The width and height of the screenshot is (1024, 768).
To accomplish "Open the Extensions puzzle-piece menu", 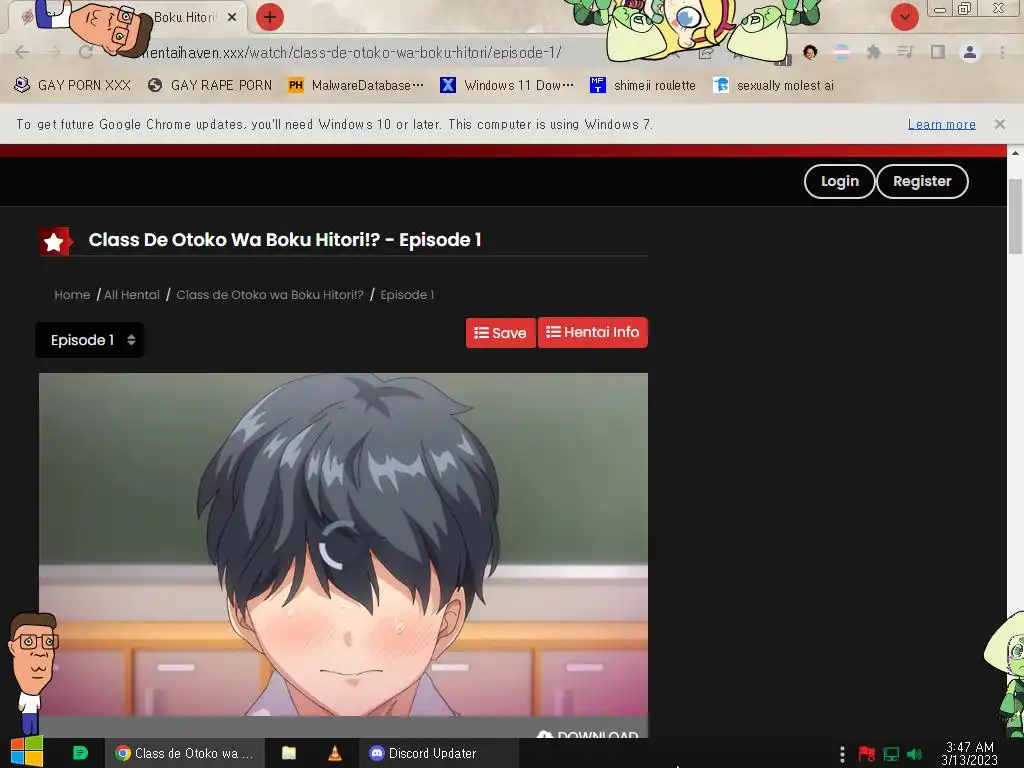I will 873,52.
